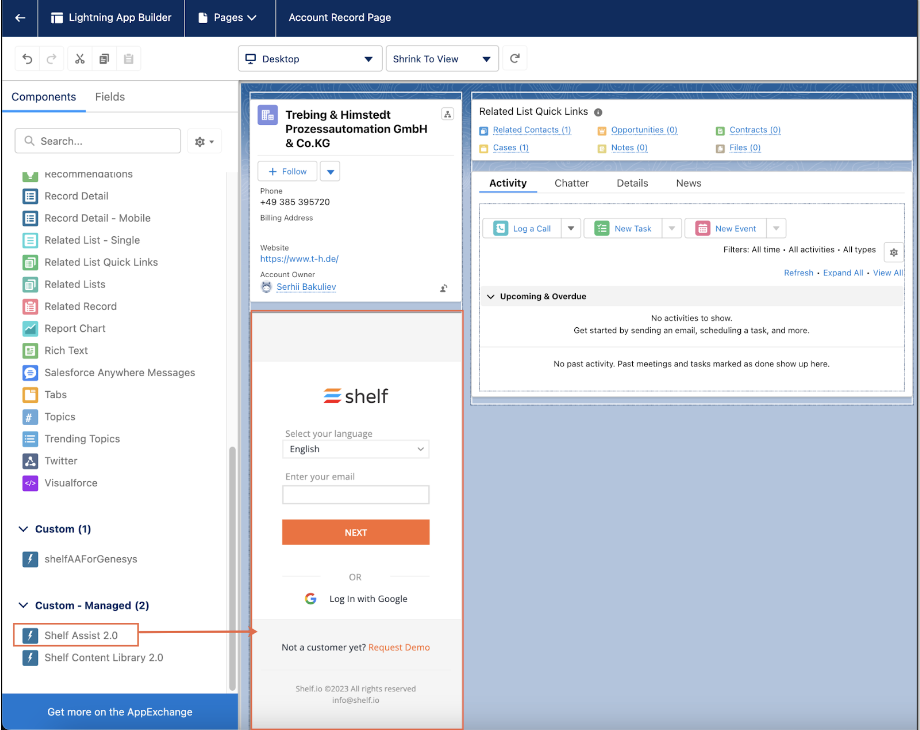The width and height of the screenshot is (920, 730).
Task: Select Record Detail component icon
Action: point(31,196)
